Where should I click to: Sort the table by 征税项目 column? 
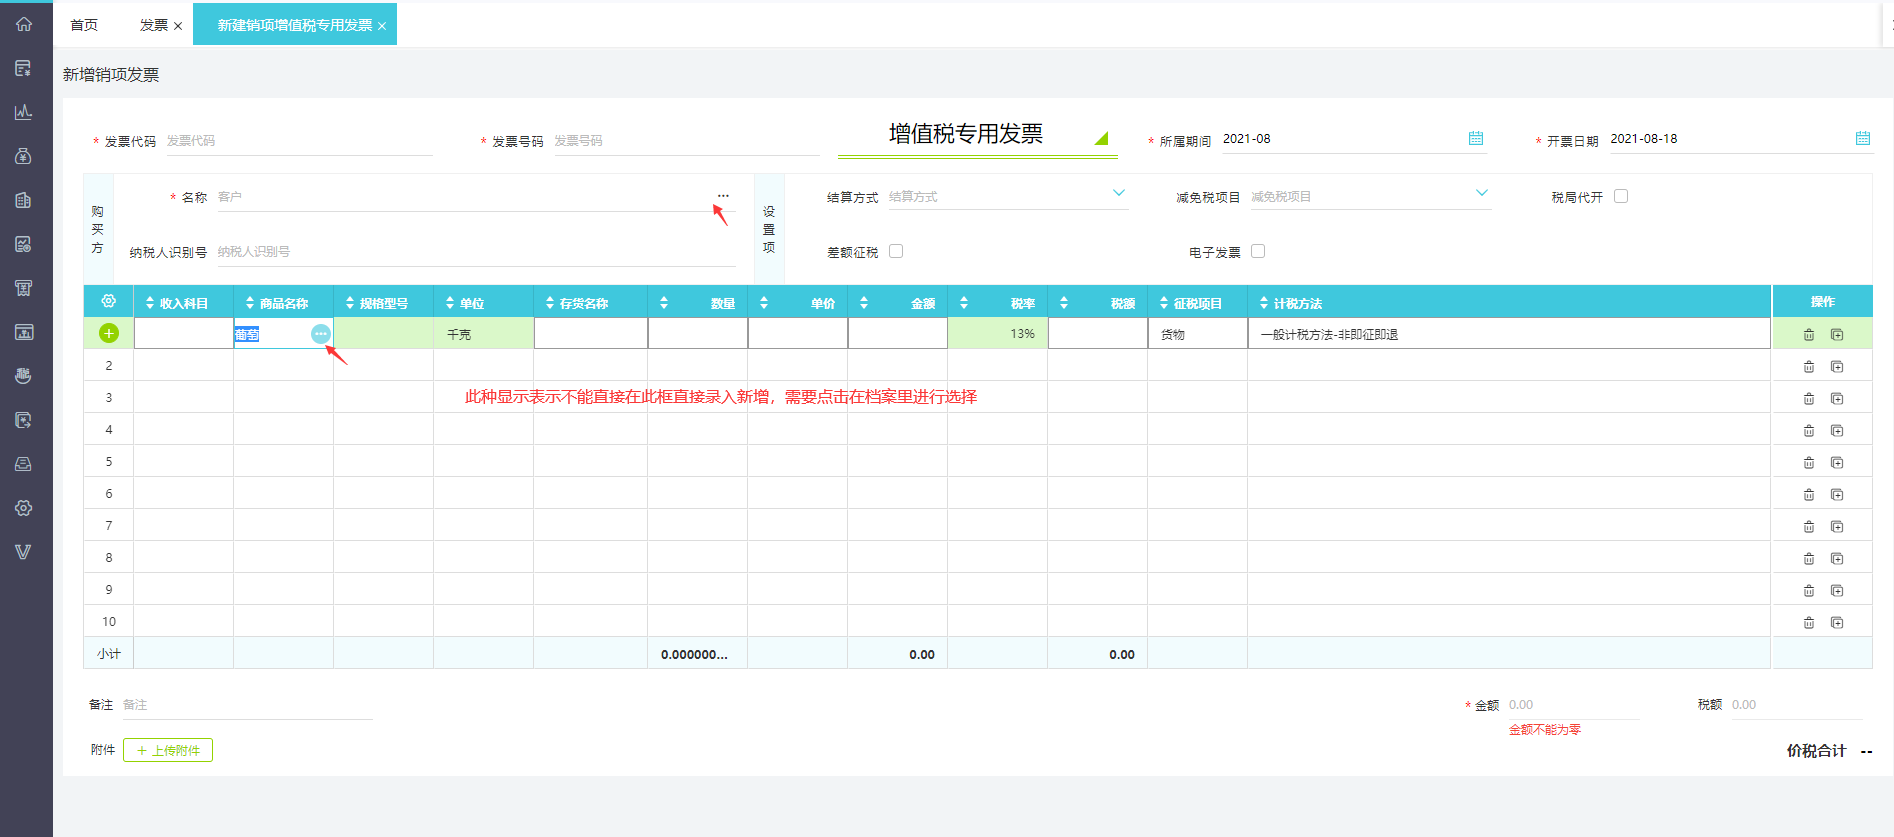1164,303
